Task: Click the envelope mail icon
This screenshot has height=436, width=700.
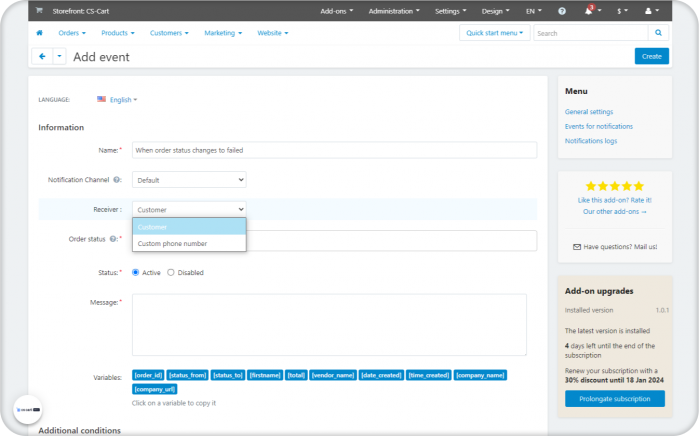Action: click(577, 247)
